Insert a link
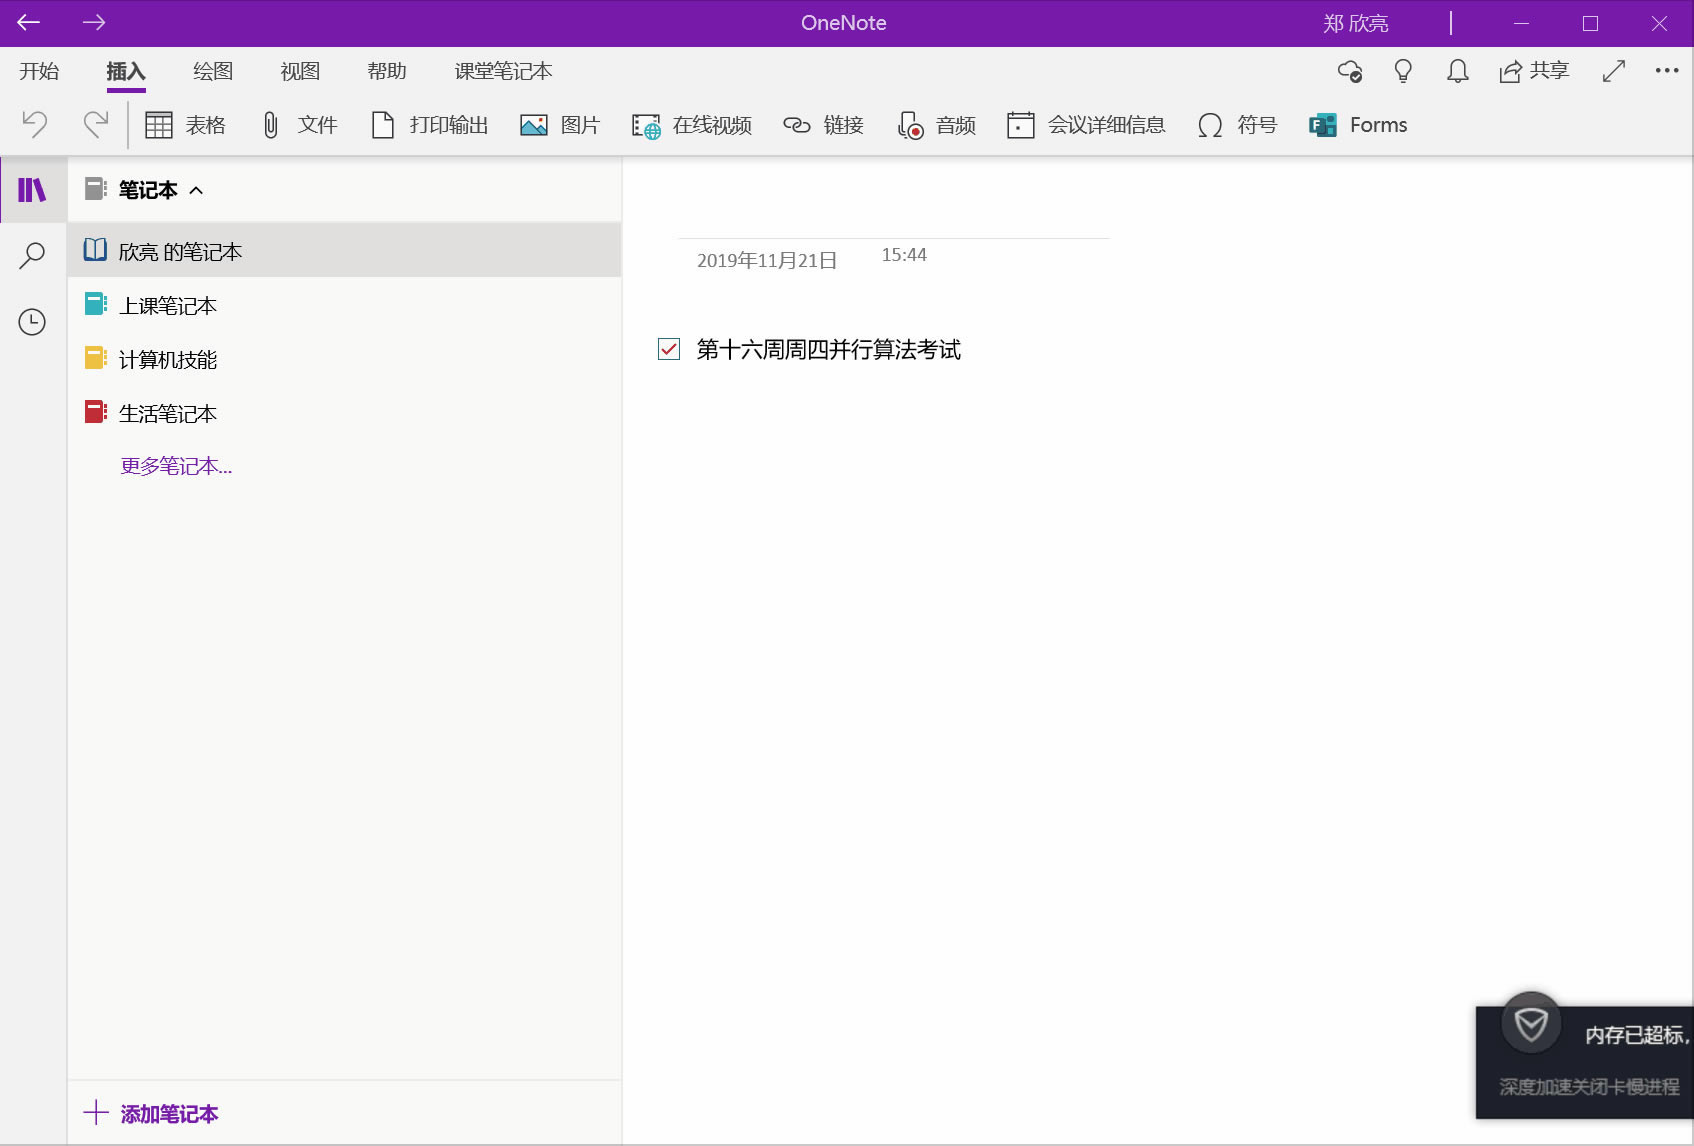The image size is (1694, 1146). pyautogui.click(x=824, y=124)
